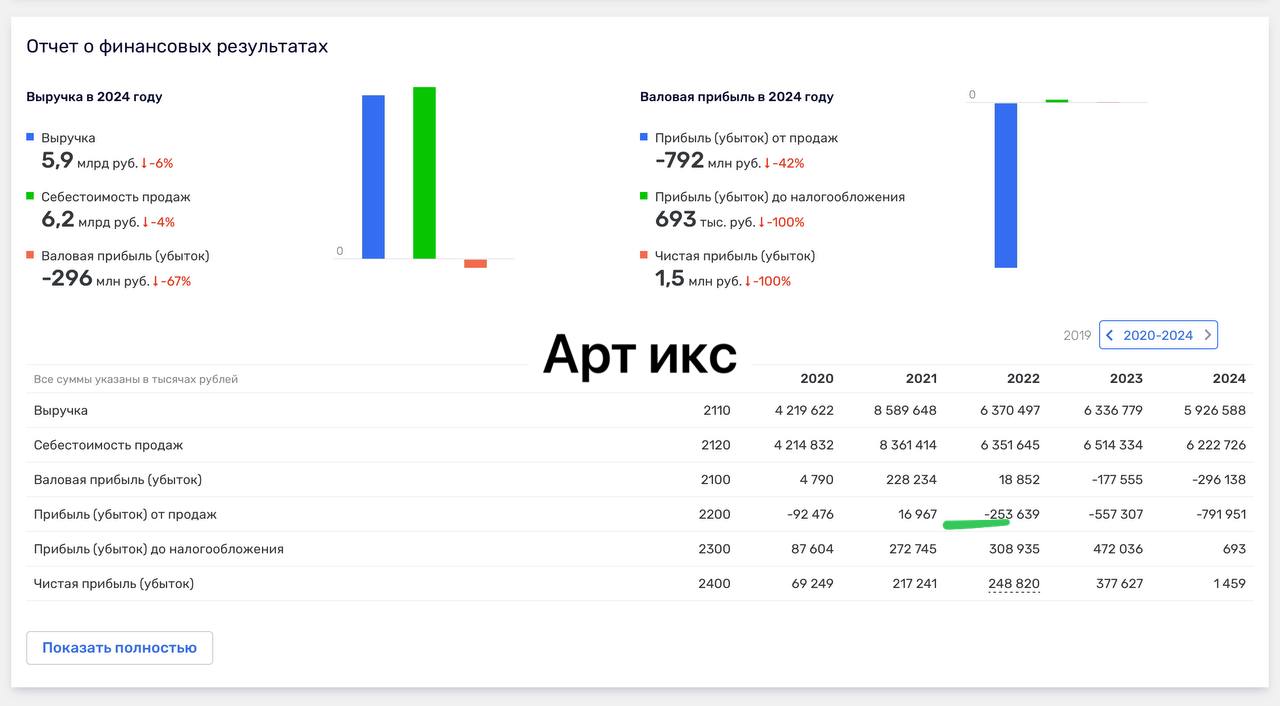Click red Валовая прибыль (убыток) legend square
This screenshot has width=1280, height=706.
[30, 255]
